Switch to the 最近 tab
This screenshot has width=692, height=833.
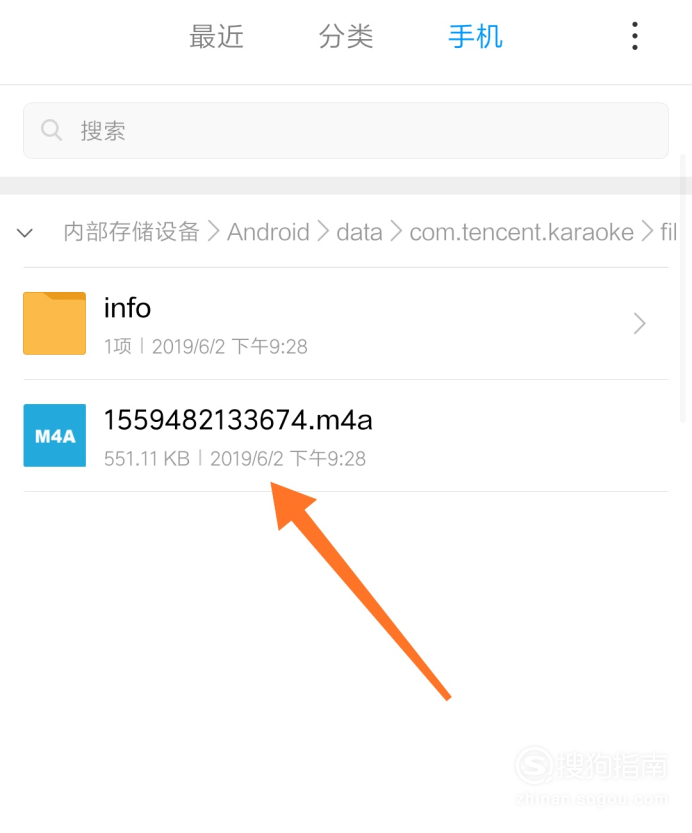click(x=217, y=37)
